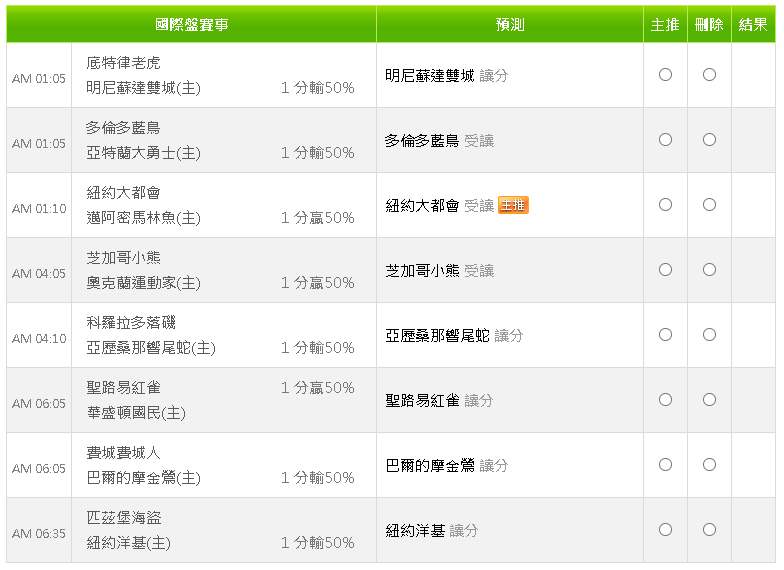Viewport: 784px width, 570px height.
Task: Select 主推 radio for 芝加哥小熊 受讓 row
Action: (665, 270)
